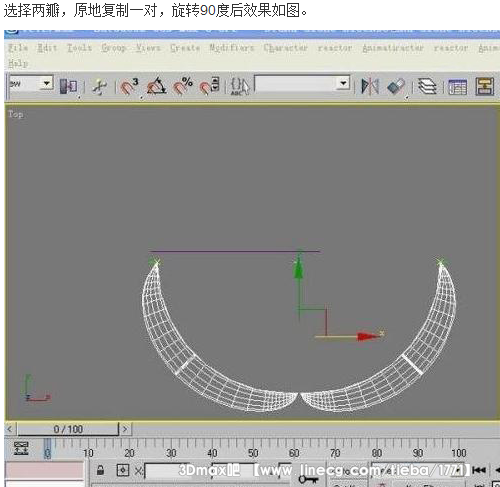Image resolution: width=500 pixels, height=487 pixels.
Task: Click the red X-axis gizmo arrow
Action: [368, 336]
